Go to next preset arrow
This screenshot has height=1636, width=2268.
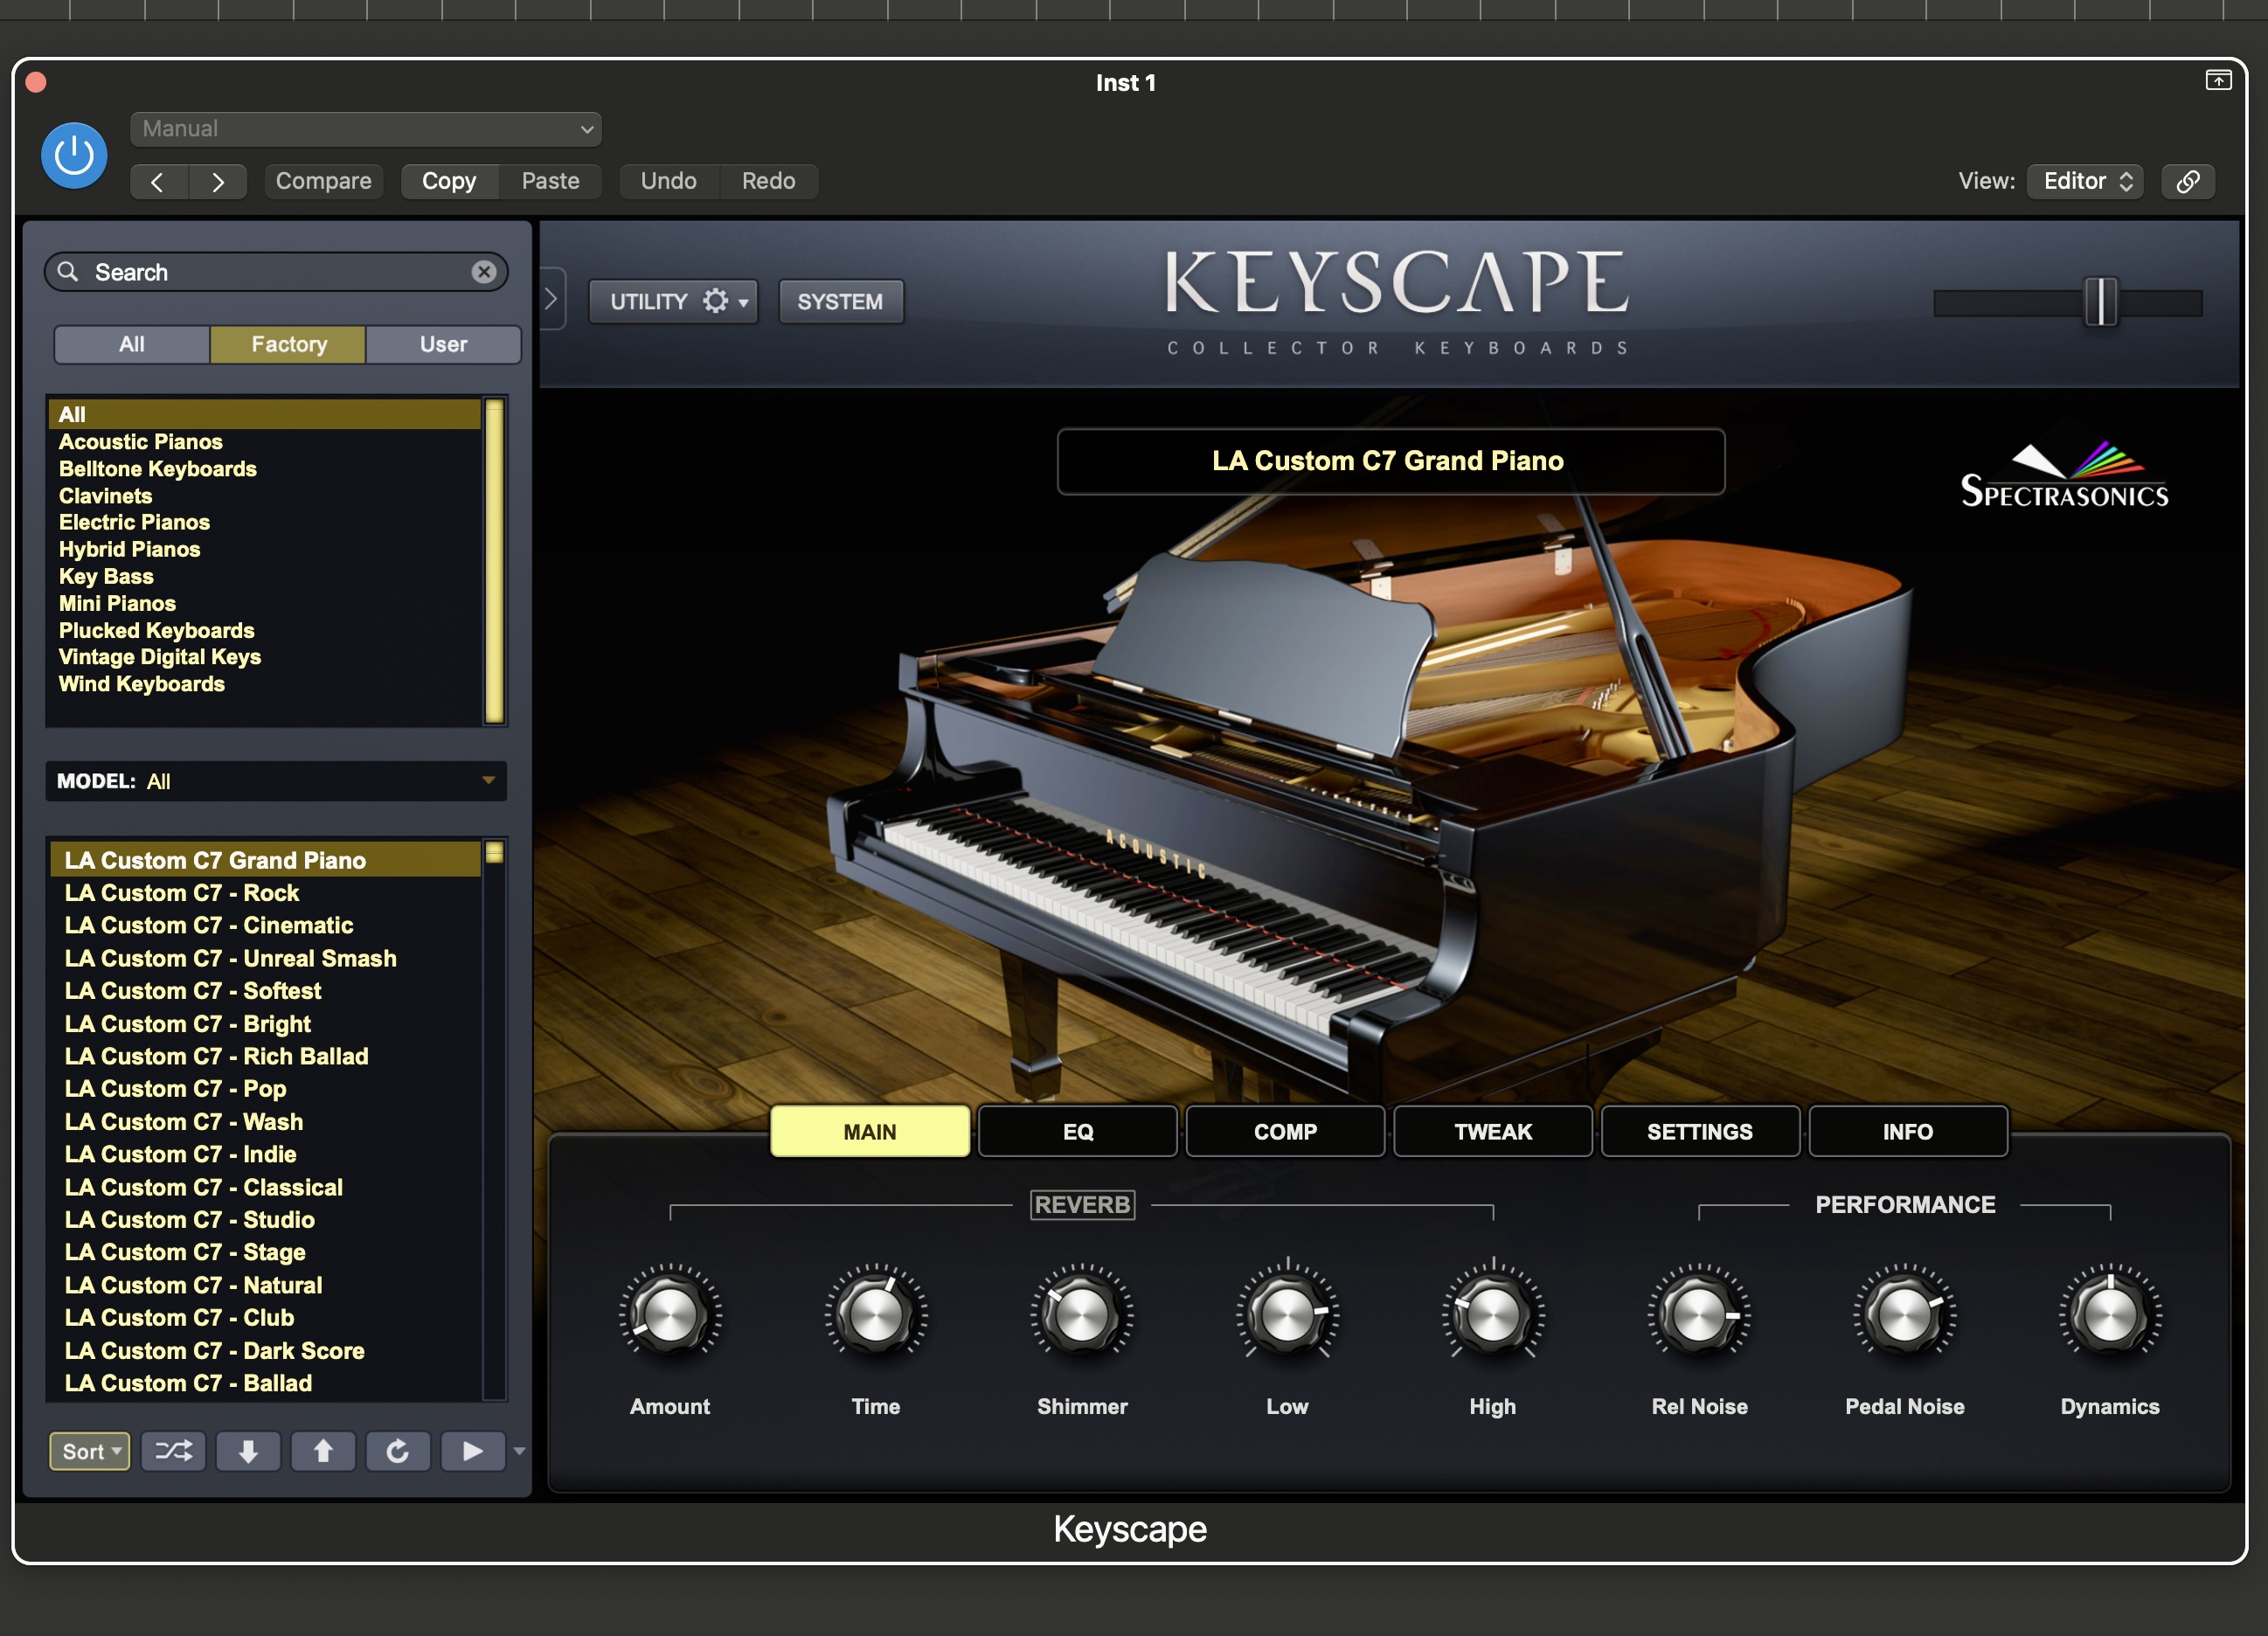(x=218, y=182)
